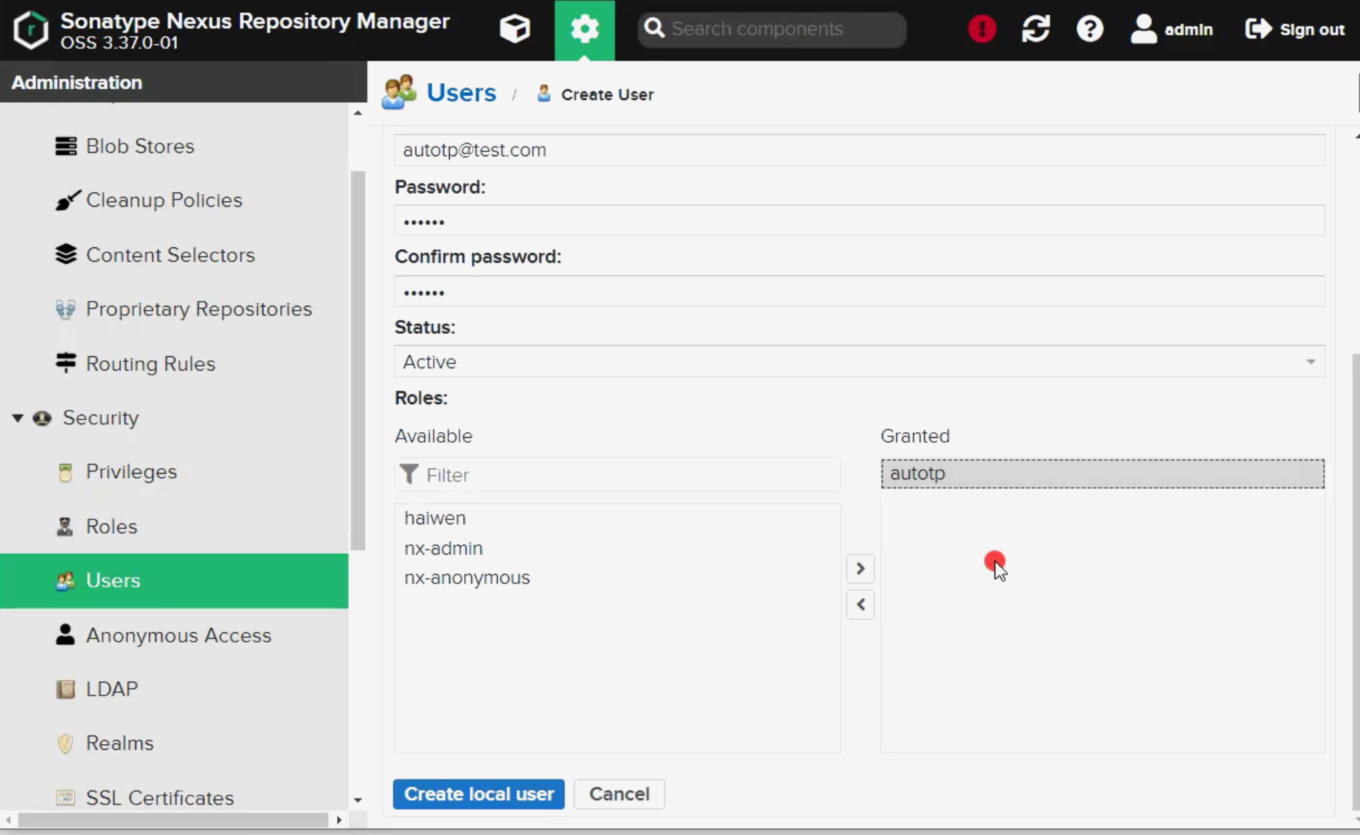Focus the Search components field
Screen dimensions: 1360x835
point(772,29)
